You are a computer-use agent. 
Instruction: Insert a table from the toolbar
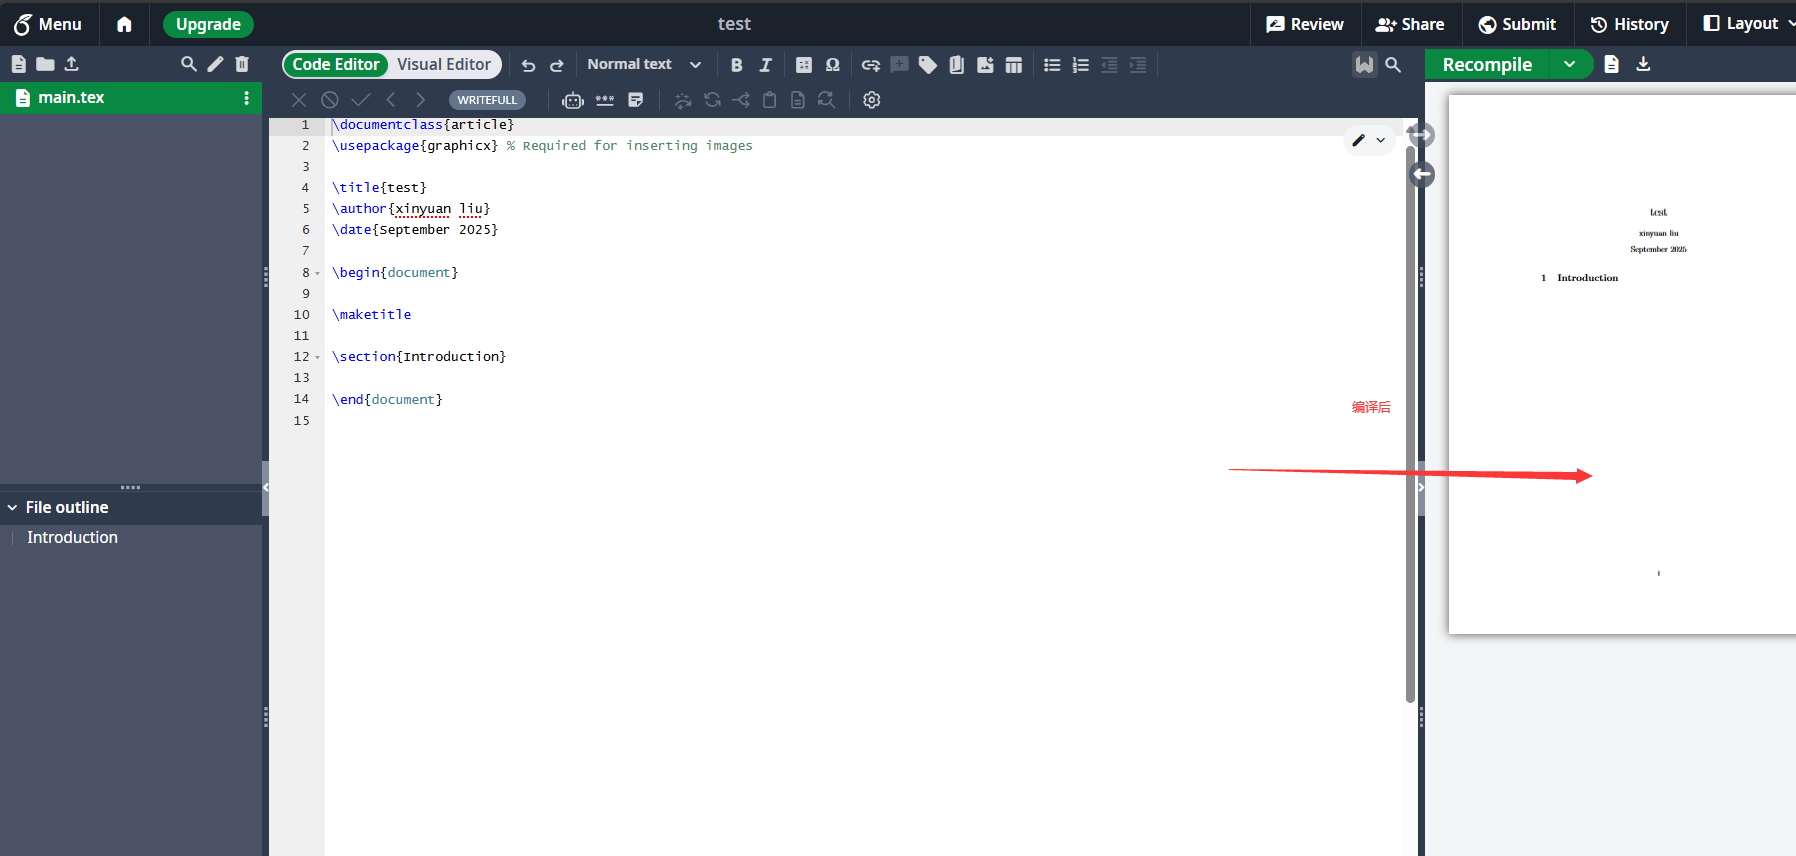pos(1014,65)
